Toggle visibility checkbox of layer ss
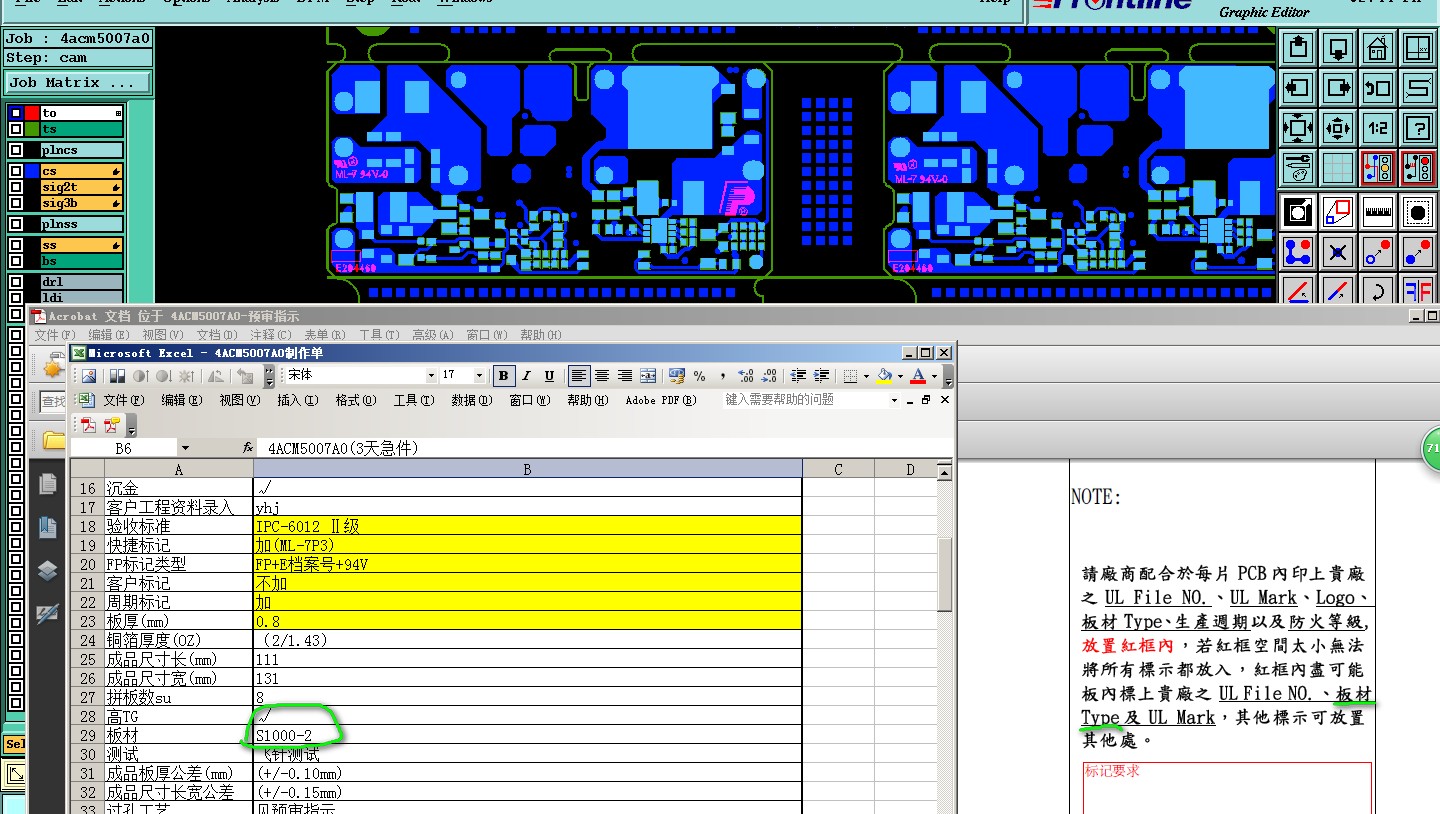Image resolution: width=1440 pixels, height=814 pixels. click(x=15, y=245)
